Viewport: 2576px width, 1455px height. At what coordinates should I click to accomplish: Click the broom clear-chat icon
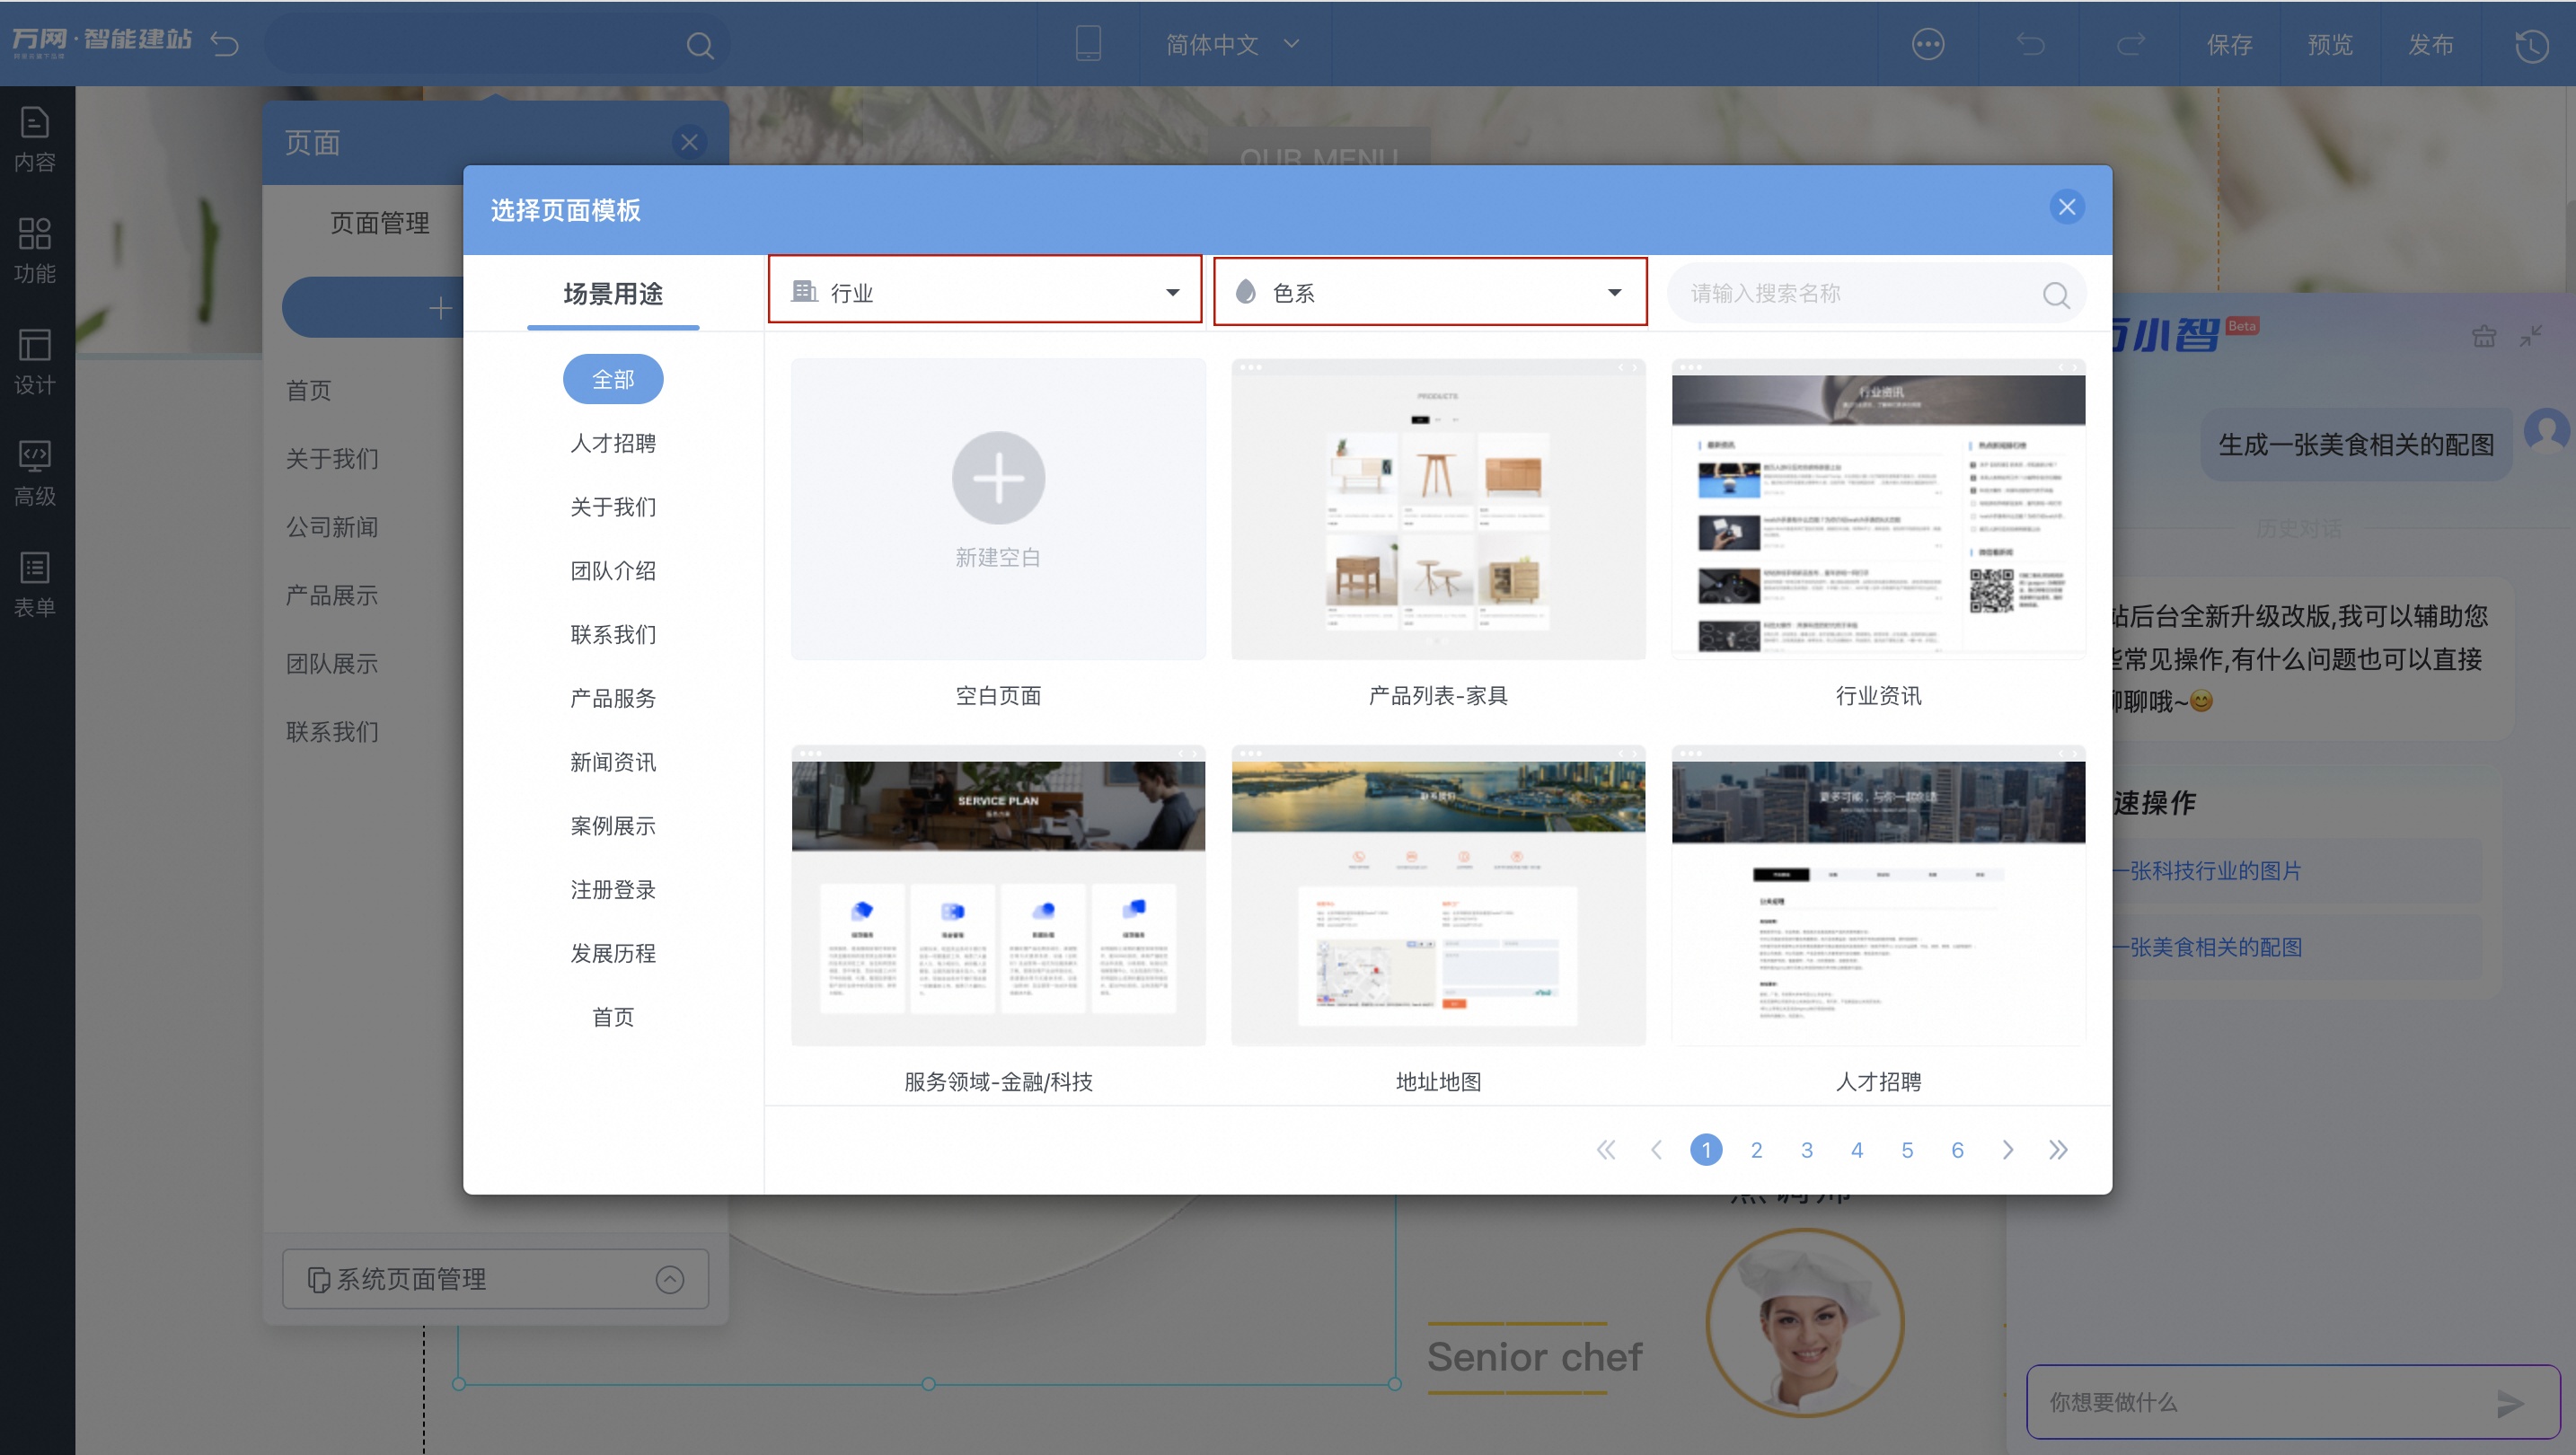click(2484, 336)
